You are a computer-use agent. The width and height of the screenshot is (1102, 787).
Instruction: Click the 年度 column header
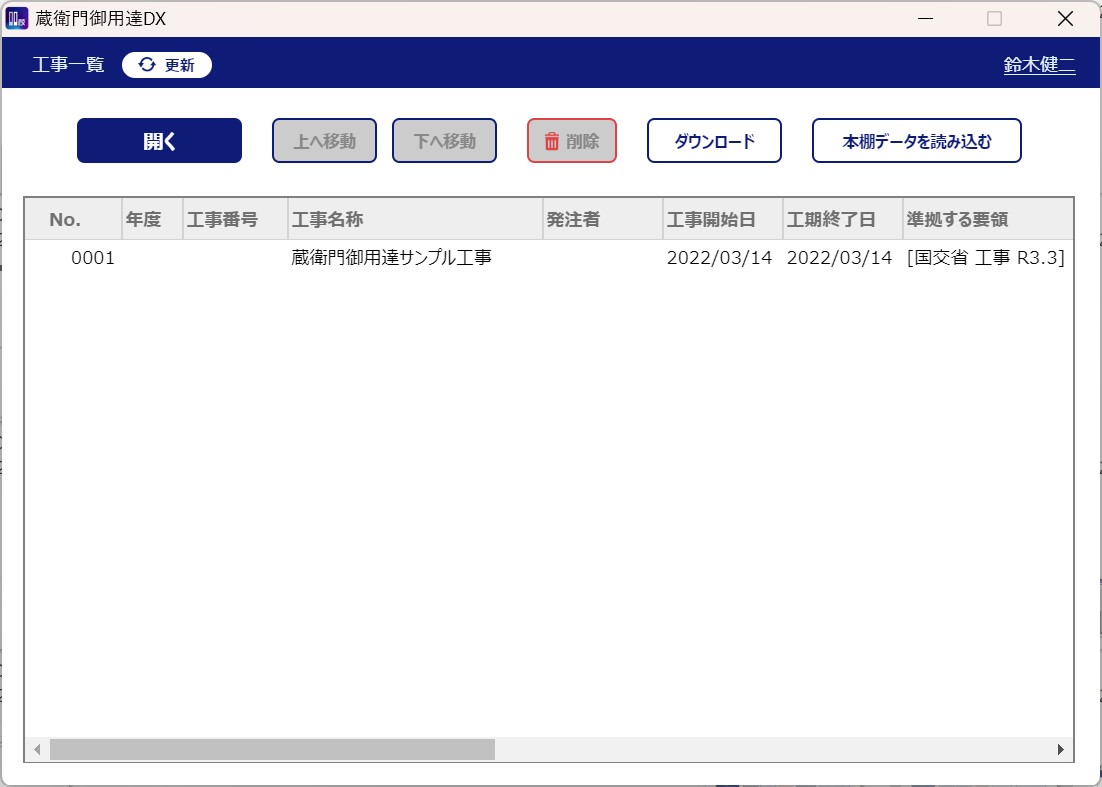(144, 220)
